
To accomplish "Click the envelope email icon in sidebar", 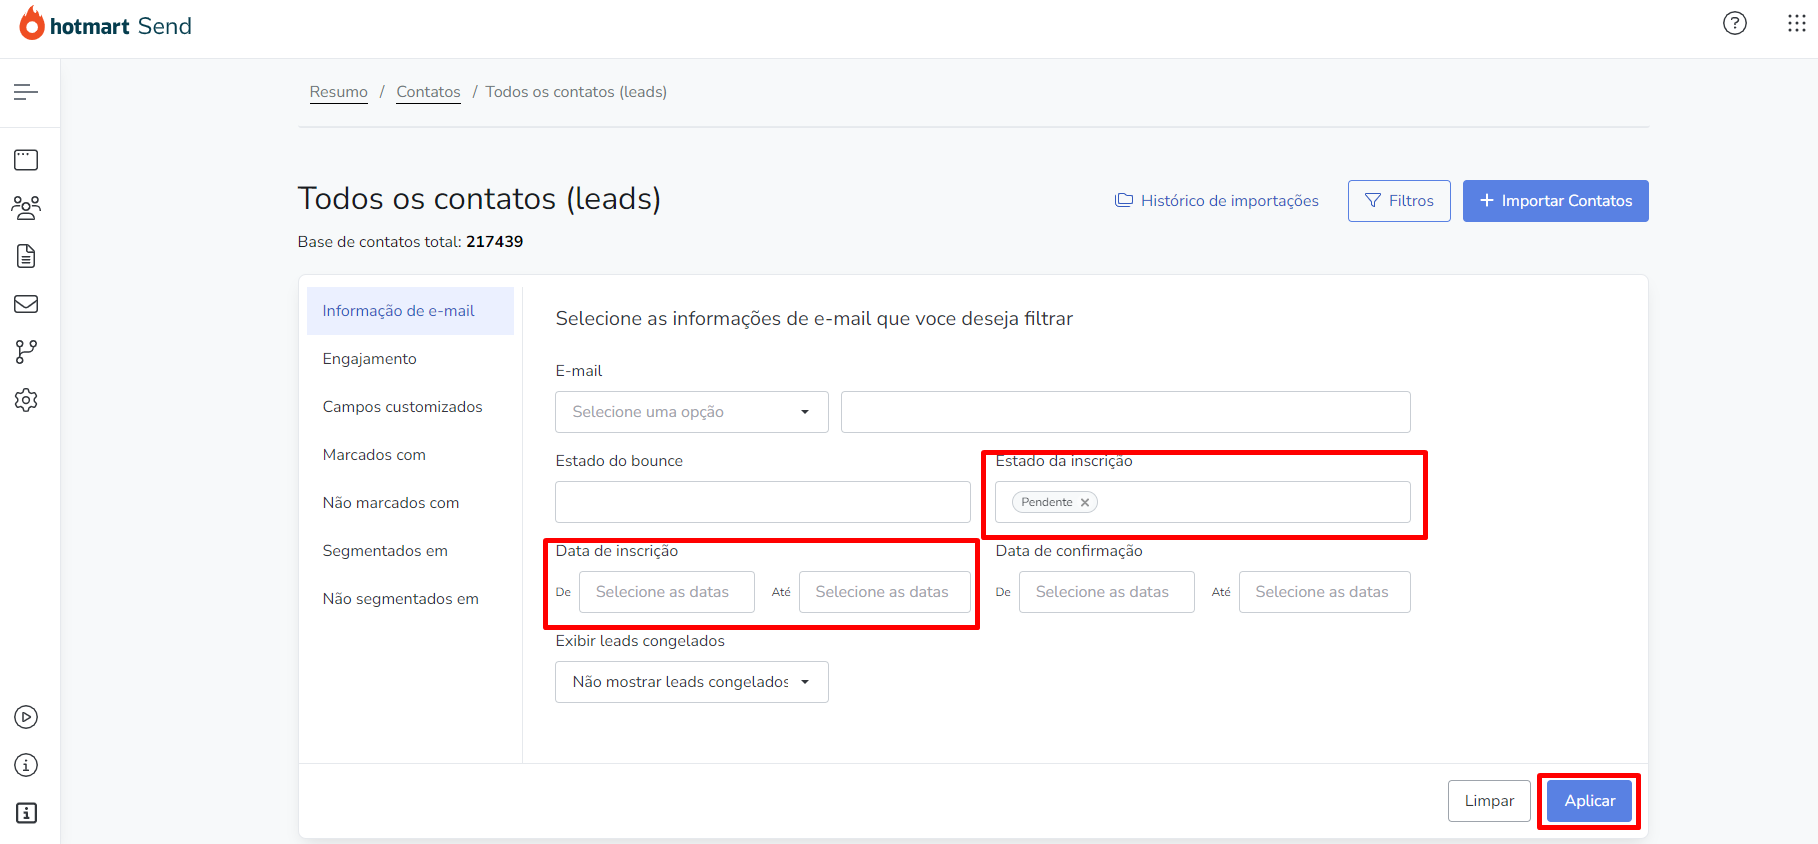I will pyautogui.click(x=26, y=304).
